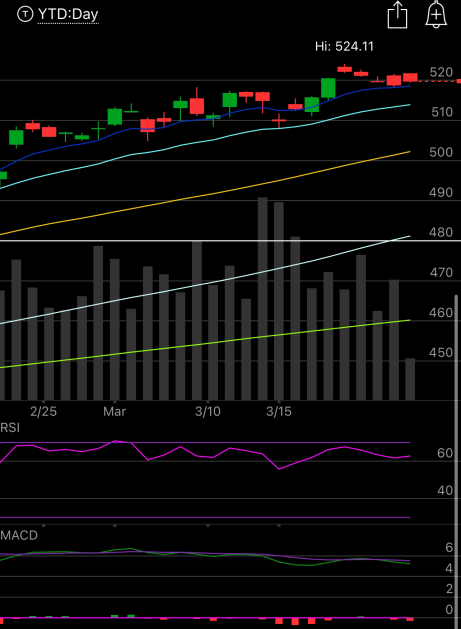This screenshot has height=629, width=461.
Task: Tap the share icon
Action: 397,15
